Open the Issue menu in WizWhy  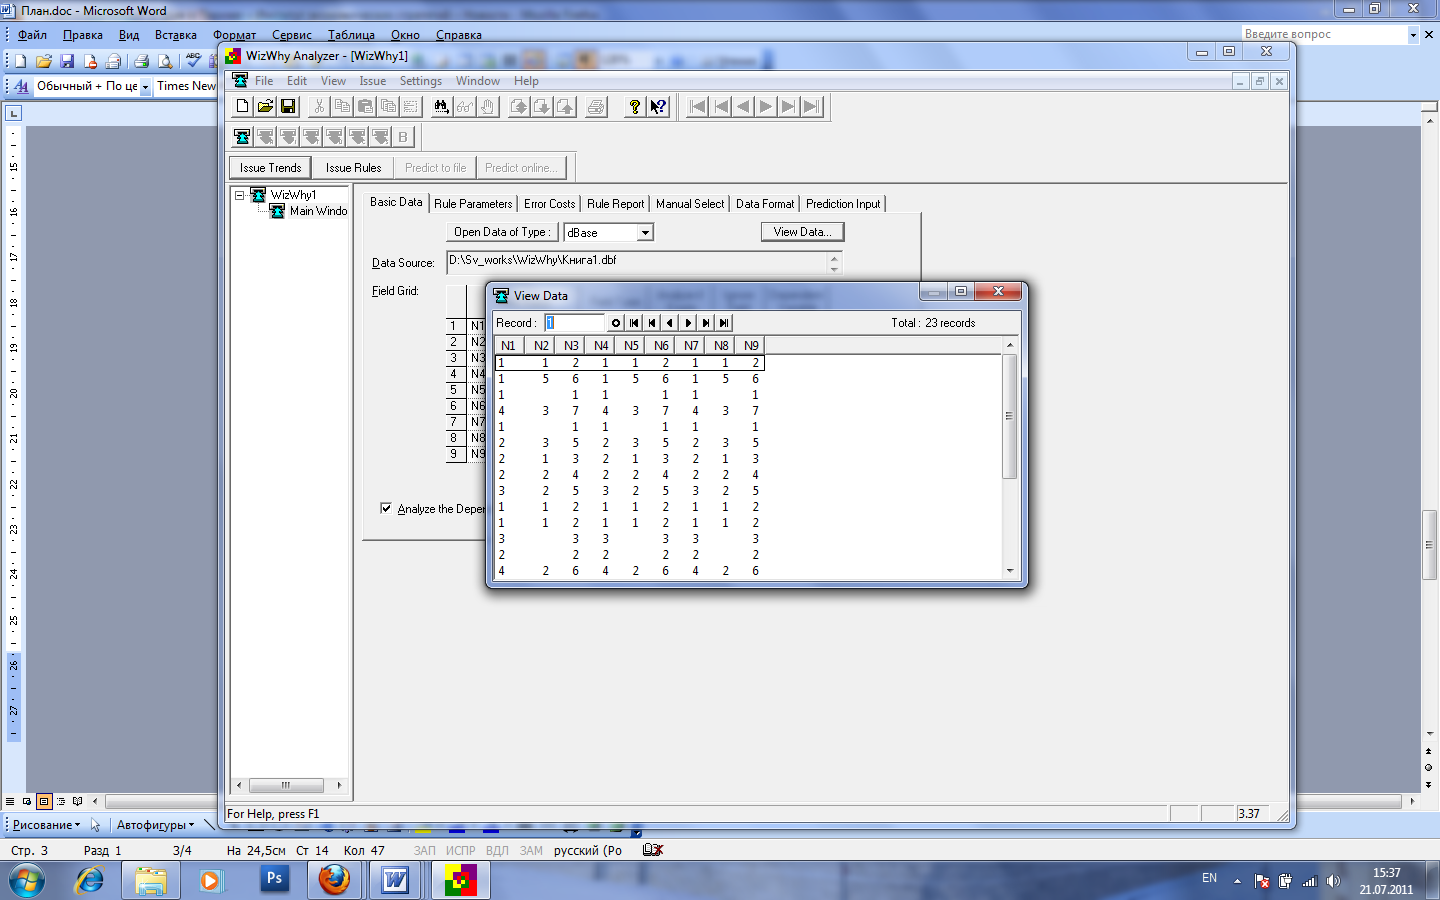tap(372, 81)
